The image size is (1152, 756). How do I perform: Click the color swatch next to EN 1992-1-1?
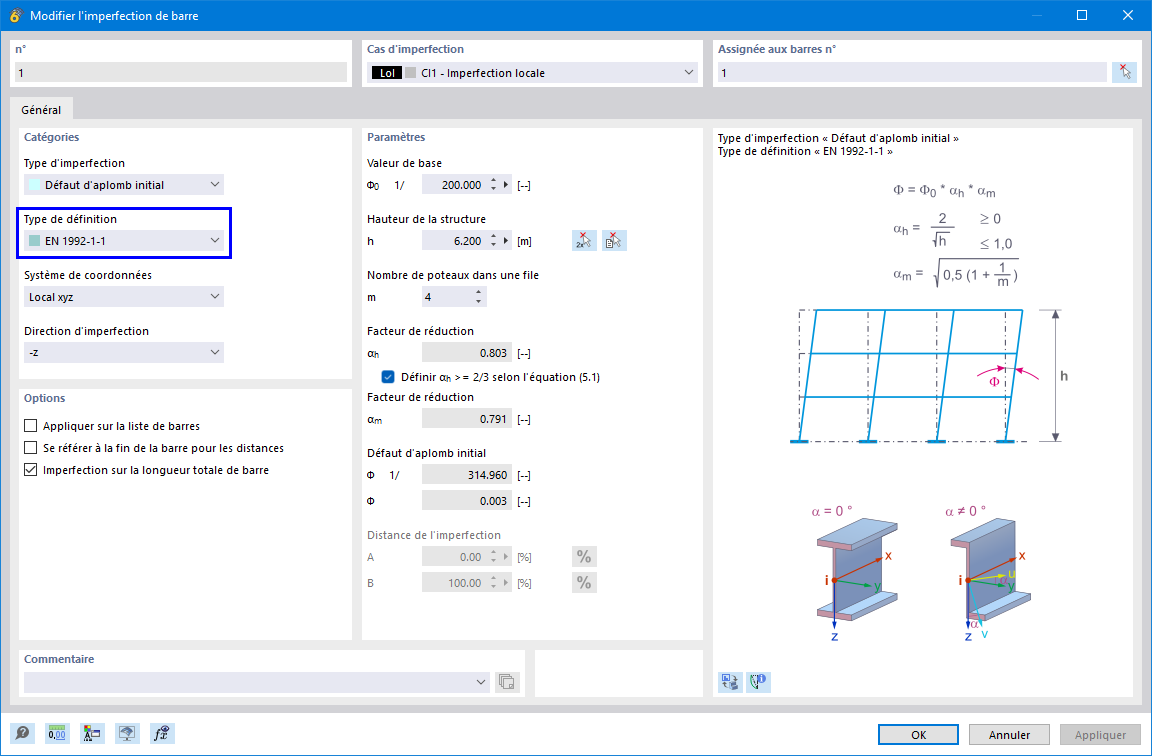tap(35, 241)
